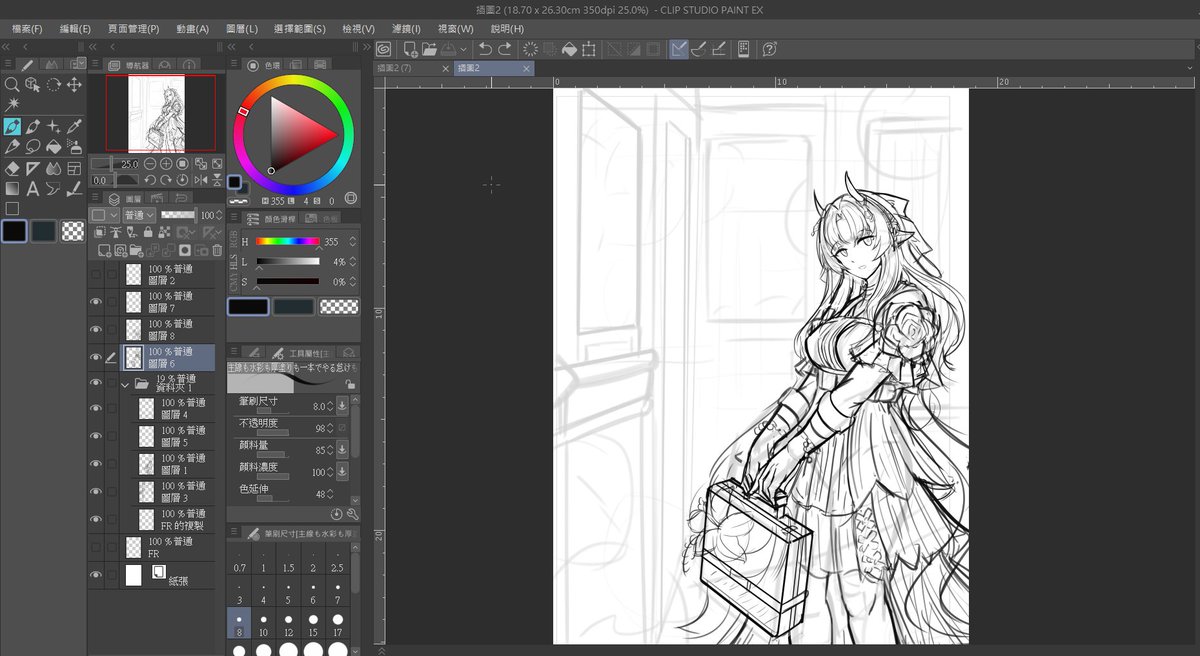This screenshot has height=656, width=1200.
Task: Click the hue H slider
Action: [287, 241]
